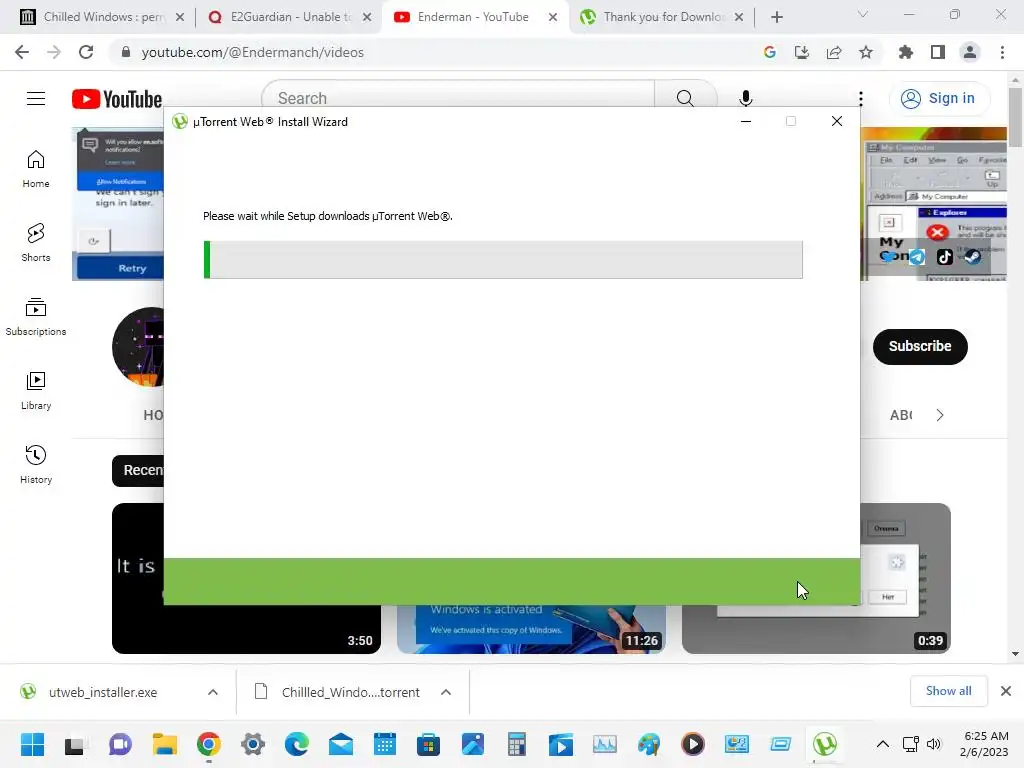Reload the page with the refresh icon
The height and width of the screenshot is (768, 1024).
[86, 52]
